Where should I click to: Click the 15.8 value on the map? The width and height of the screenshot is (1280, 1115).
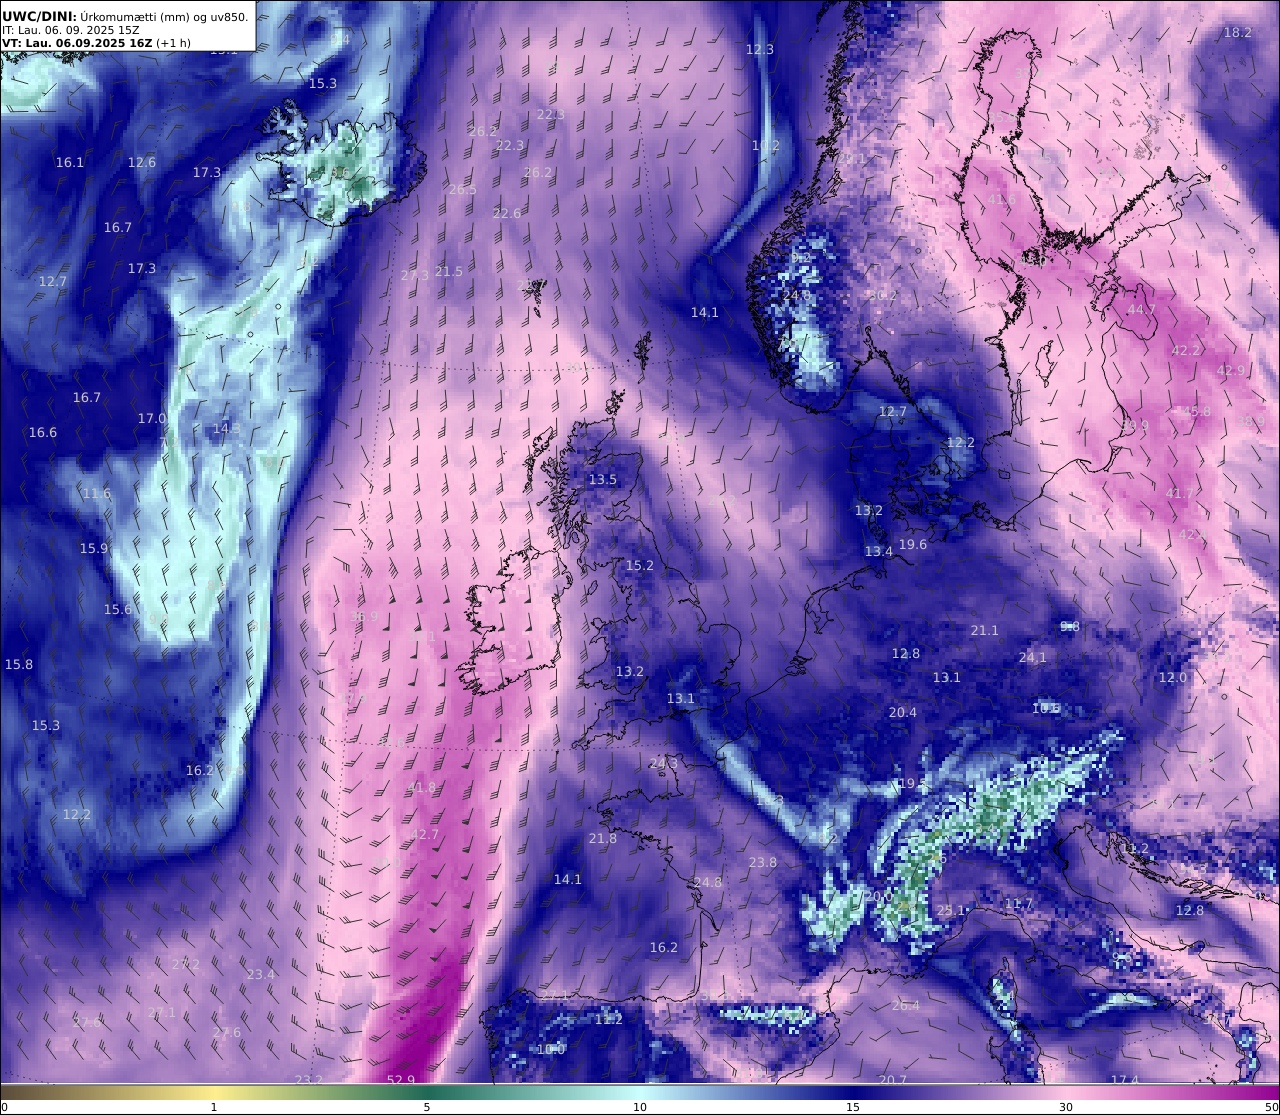(x=19, y=664)
